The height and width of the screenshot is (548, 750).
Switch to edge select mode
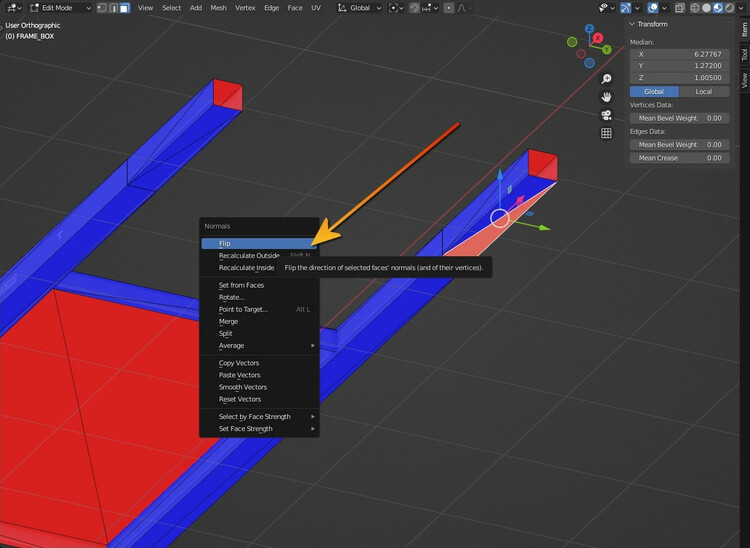[113, 8]
